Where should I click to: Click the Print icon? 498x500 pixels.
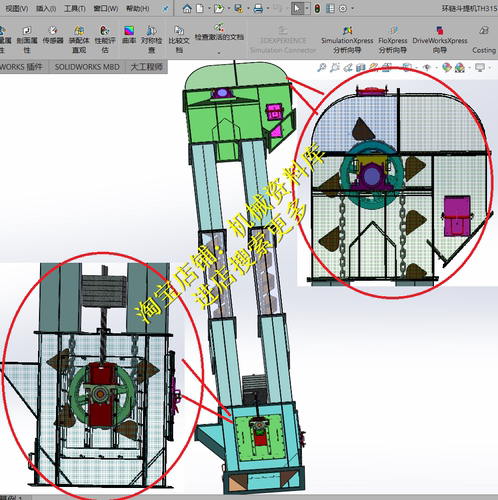coord(258,8)
